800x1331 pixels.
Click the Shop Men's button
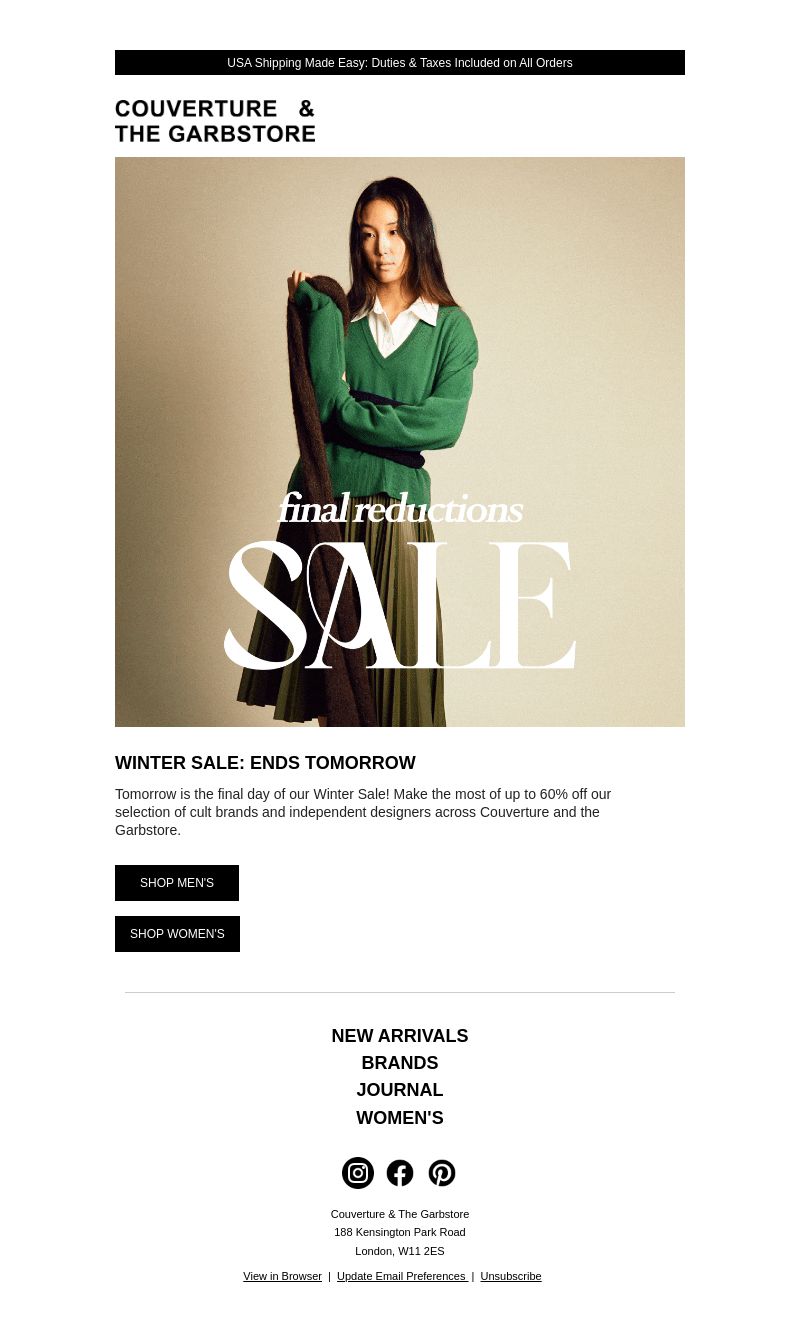point(177,883)
